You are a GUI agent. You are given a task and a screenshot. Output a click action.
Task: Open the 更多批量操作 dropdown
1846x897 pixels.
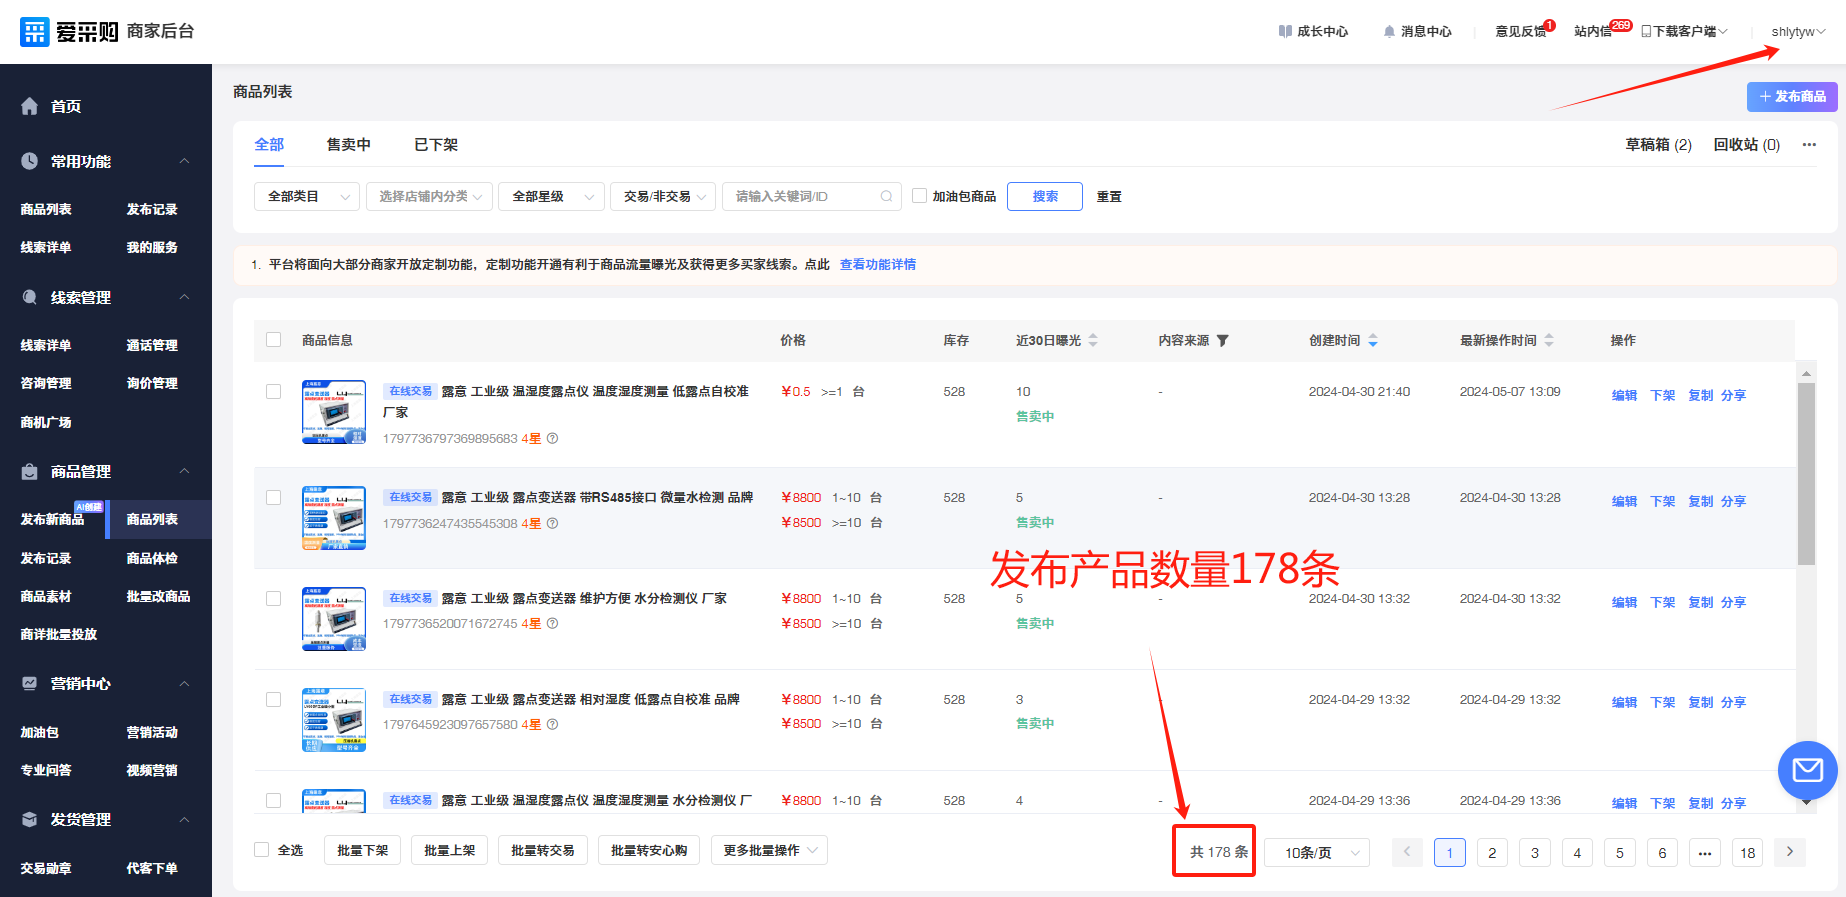769,851
